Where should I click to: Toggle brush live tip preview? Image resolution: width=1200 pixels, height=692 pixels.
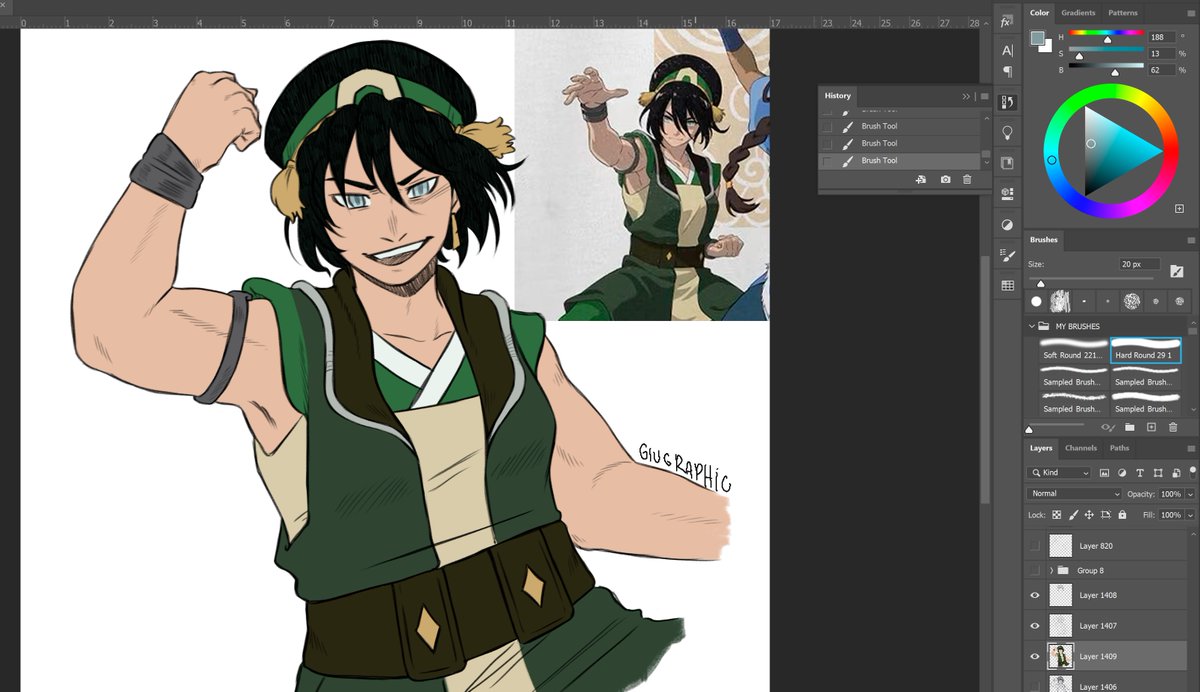[x=1107, y=427]
